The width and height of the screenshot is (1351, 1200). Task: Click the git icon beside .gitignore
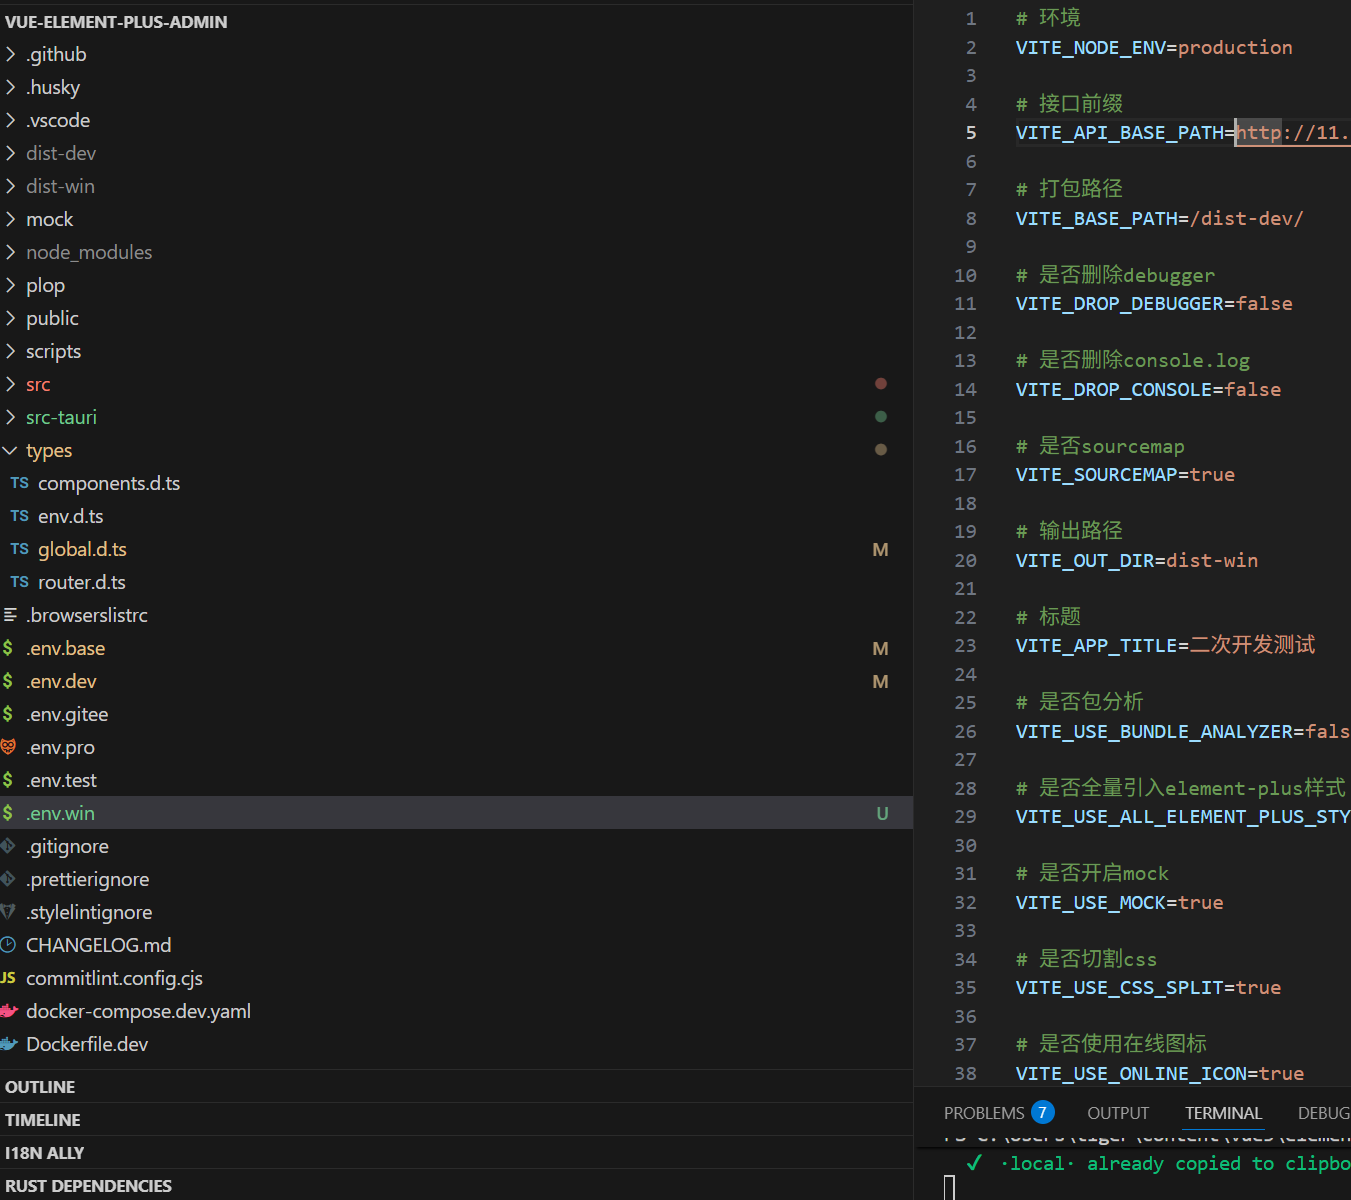8,846
